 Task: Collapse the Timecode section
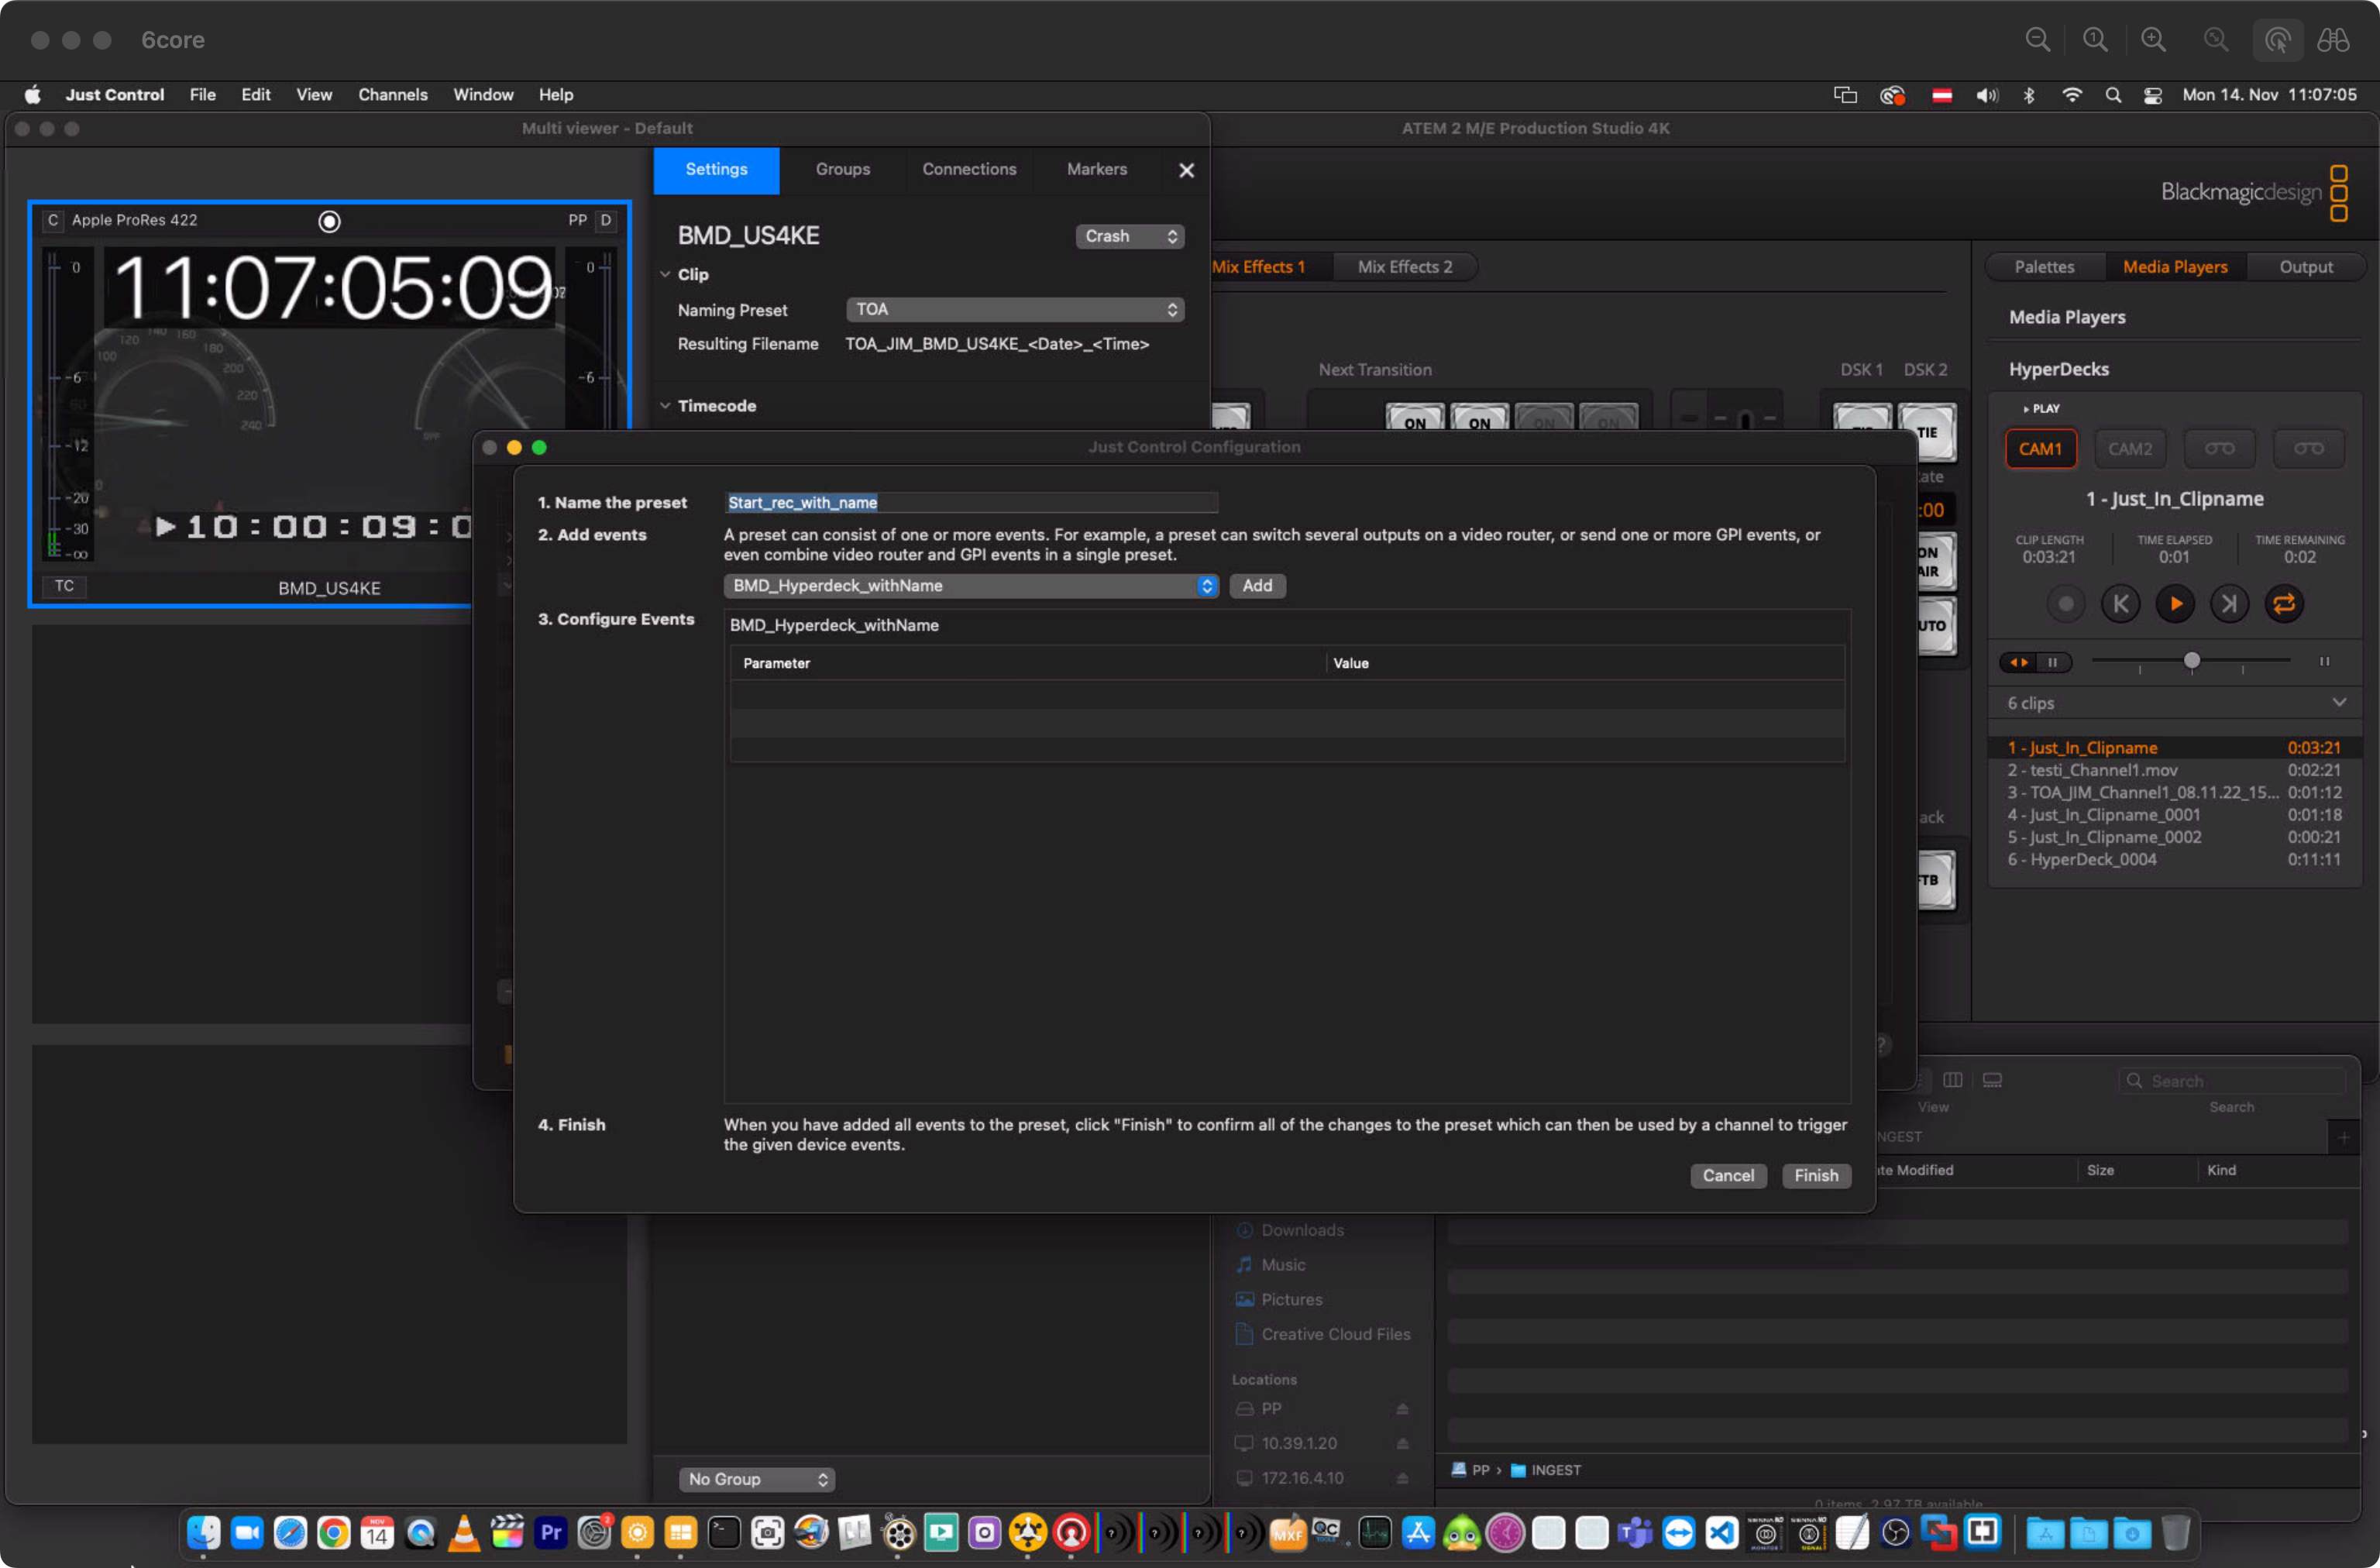pos(665,406)
